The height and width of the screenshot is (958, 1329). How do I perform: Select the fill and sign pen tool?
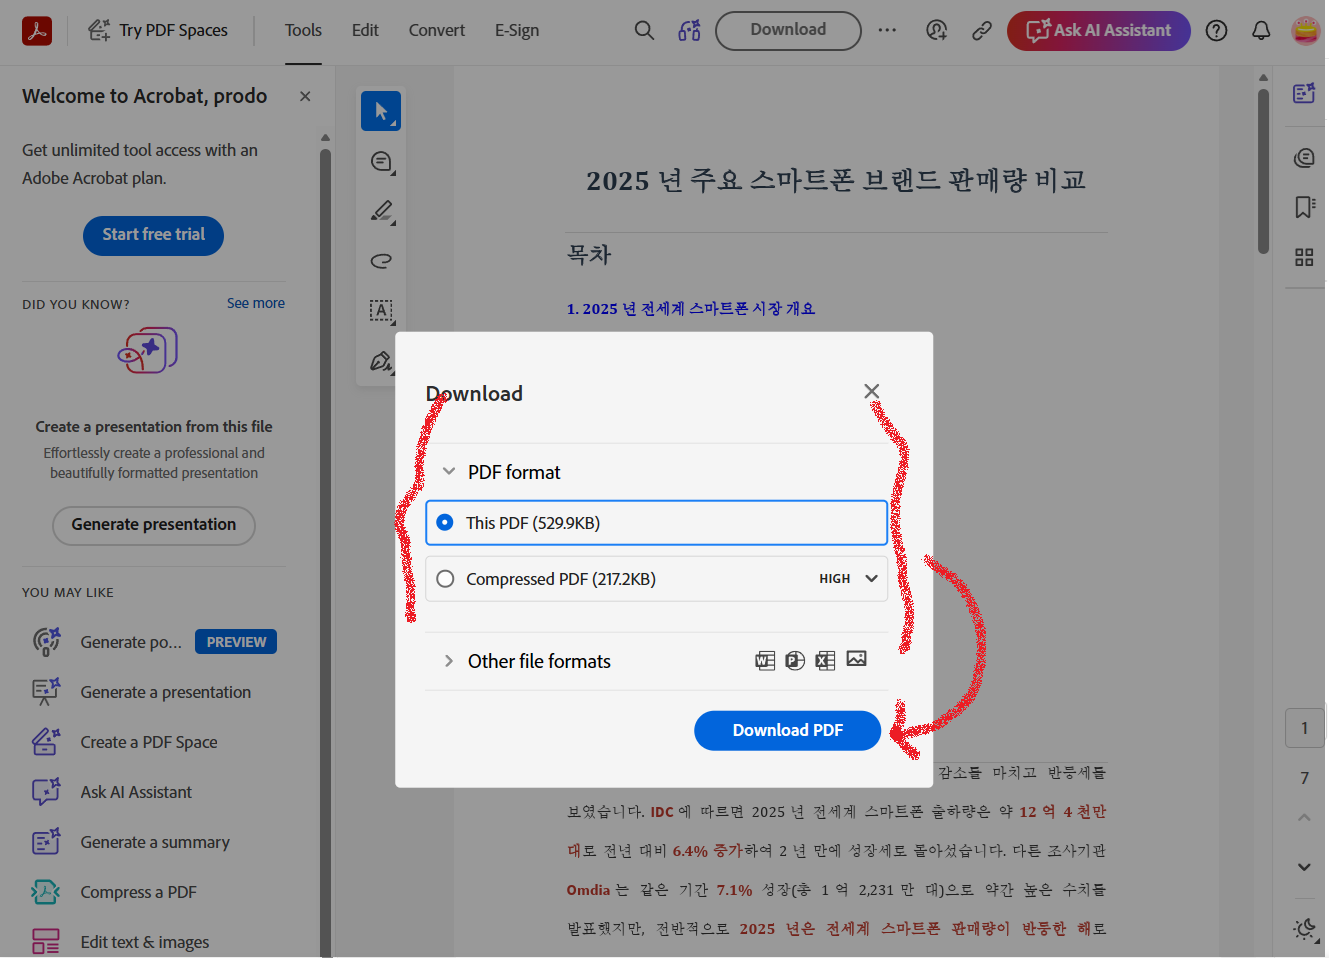coord(381,361)
